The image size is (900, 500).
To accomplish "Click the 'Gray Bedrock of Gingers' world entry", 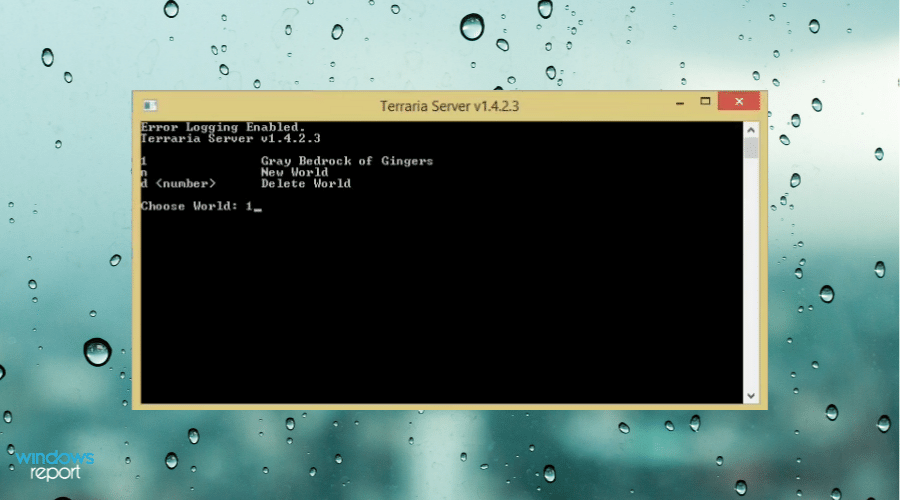I will (347, 161).
